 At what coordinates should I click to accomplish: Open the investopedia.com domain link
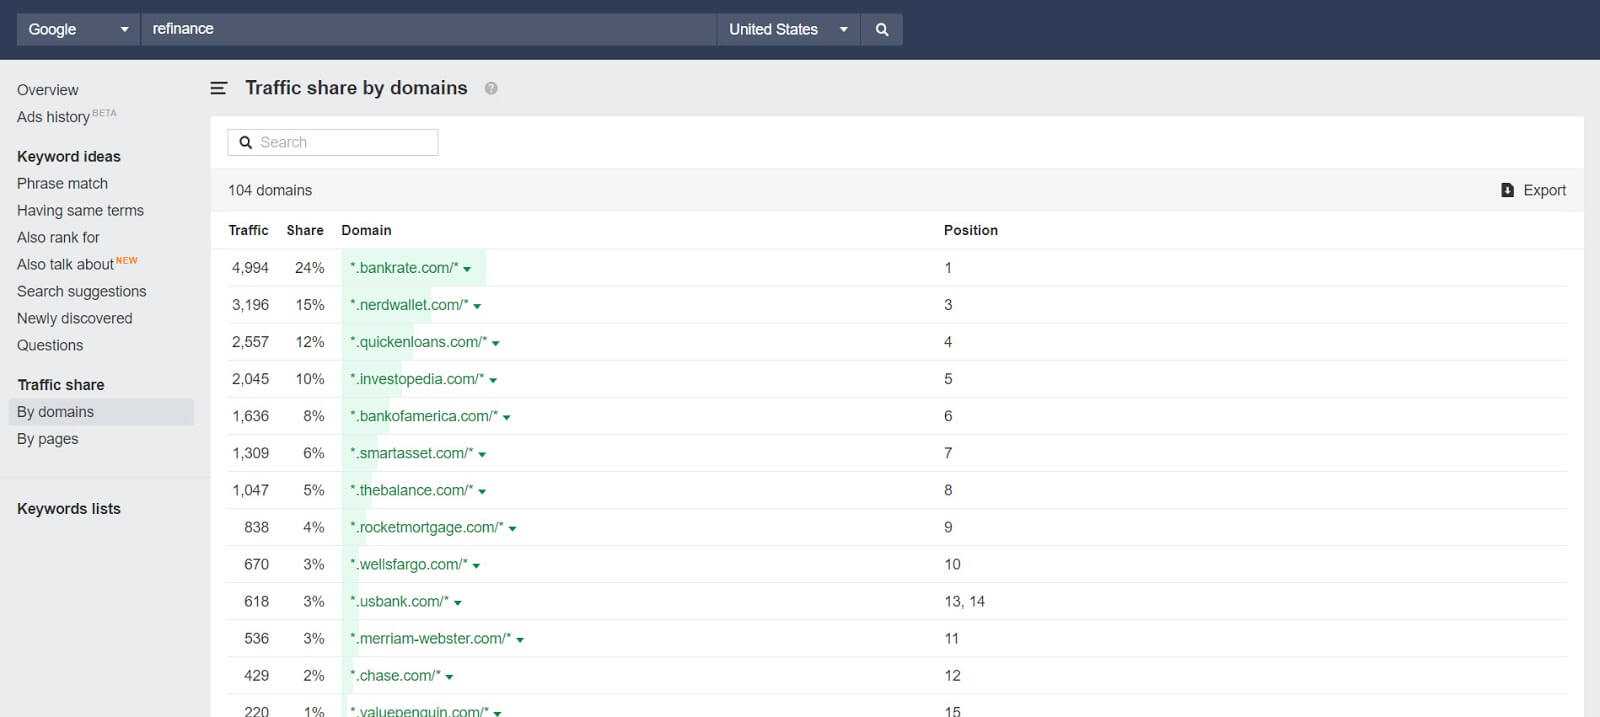pyautogui.click(x=417, y=379)
